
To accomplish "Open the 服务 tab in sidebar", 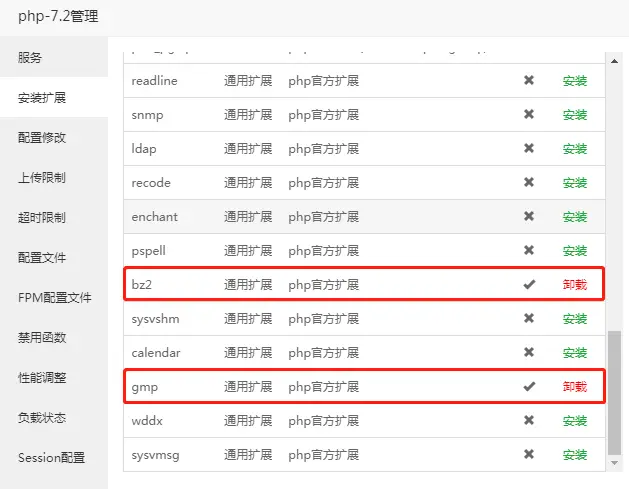I will 30,57.
